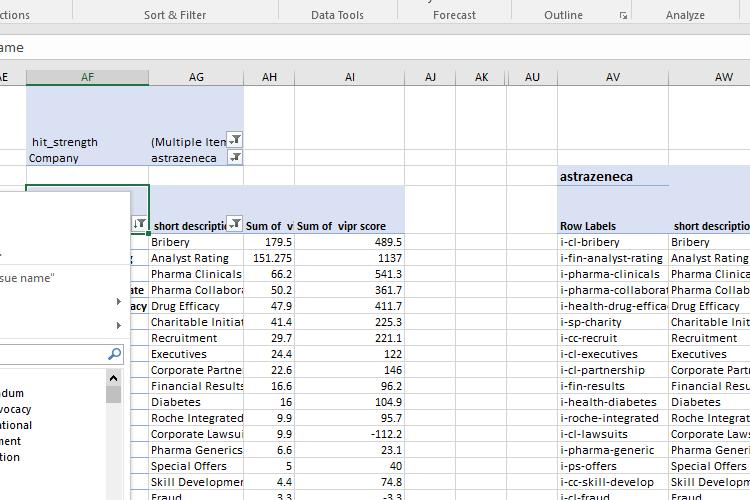
Task: Select the Analyst Rating cell in column AG
Action: coord(196,258)
